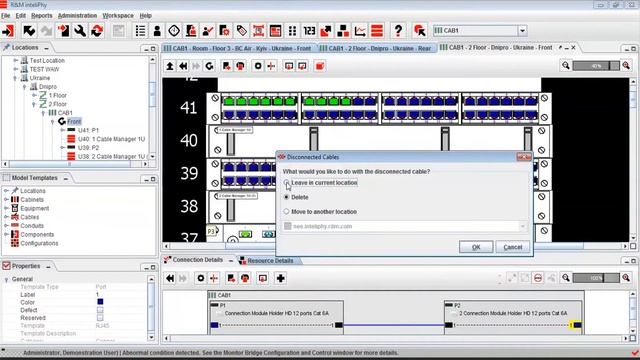Expand the Equipment node in Model Templates
Image resolution: width=640 pixels, height=360 pixels.
[x=6, y=208]
